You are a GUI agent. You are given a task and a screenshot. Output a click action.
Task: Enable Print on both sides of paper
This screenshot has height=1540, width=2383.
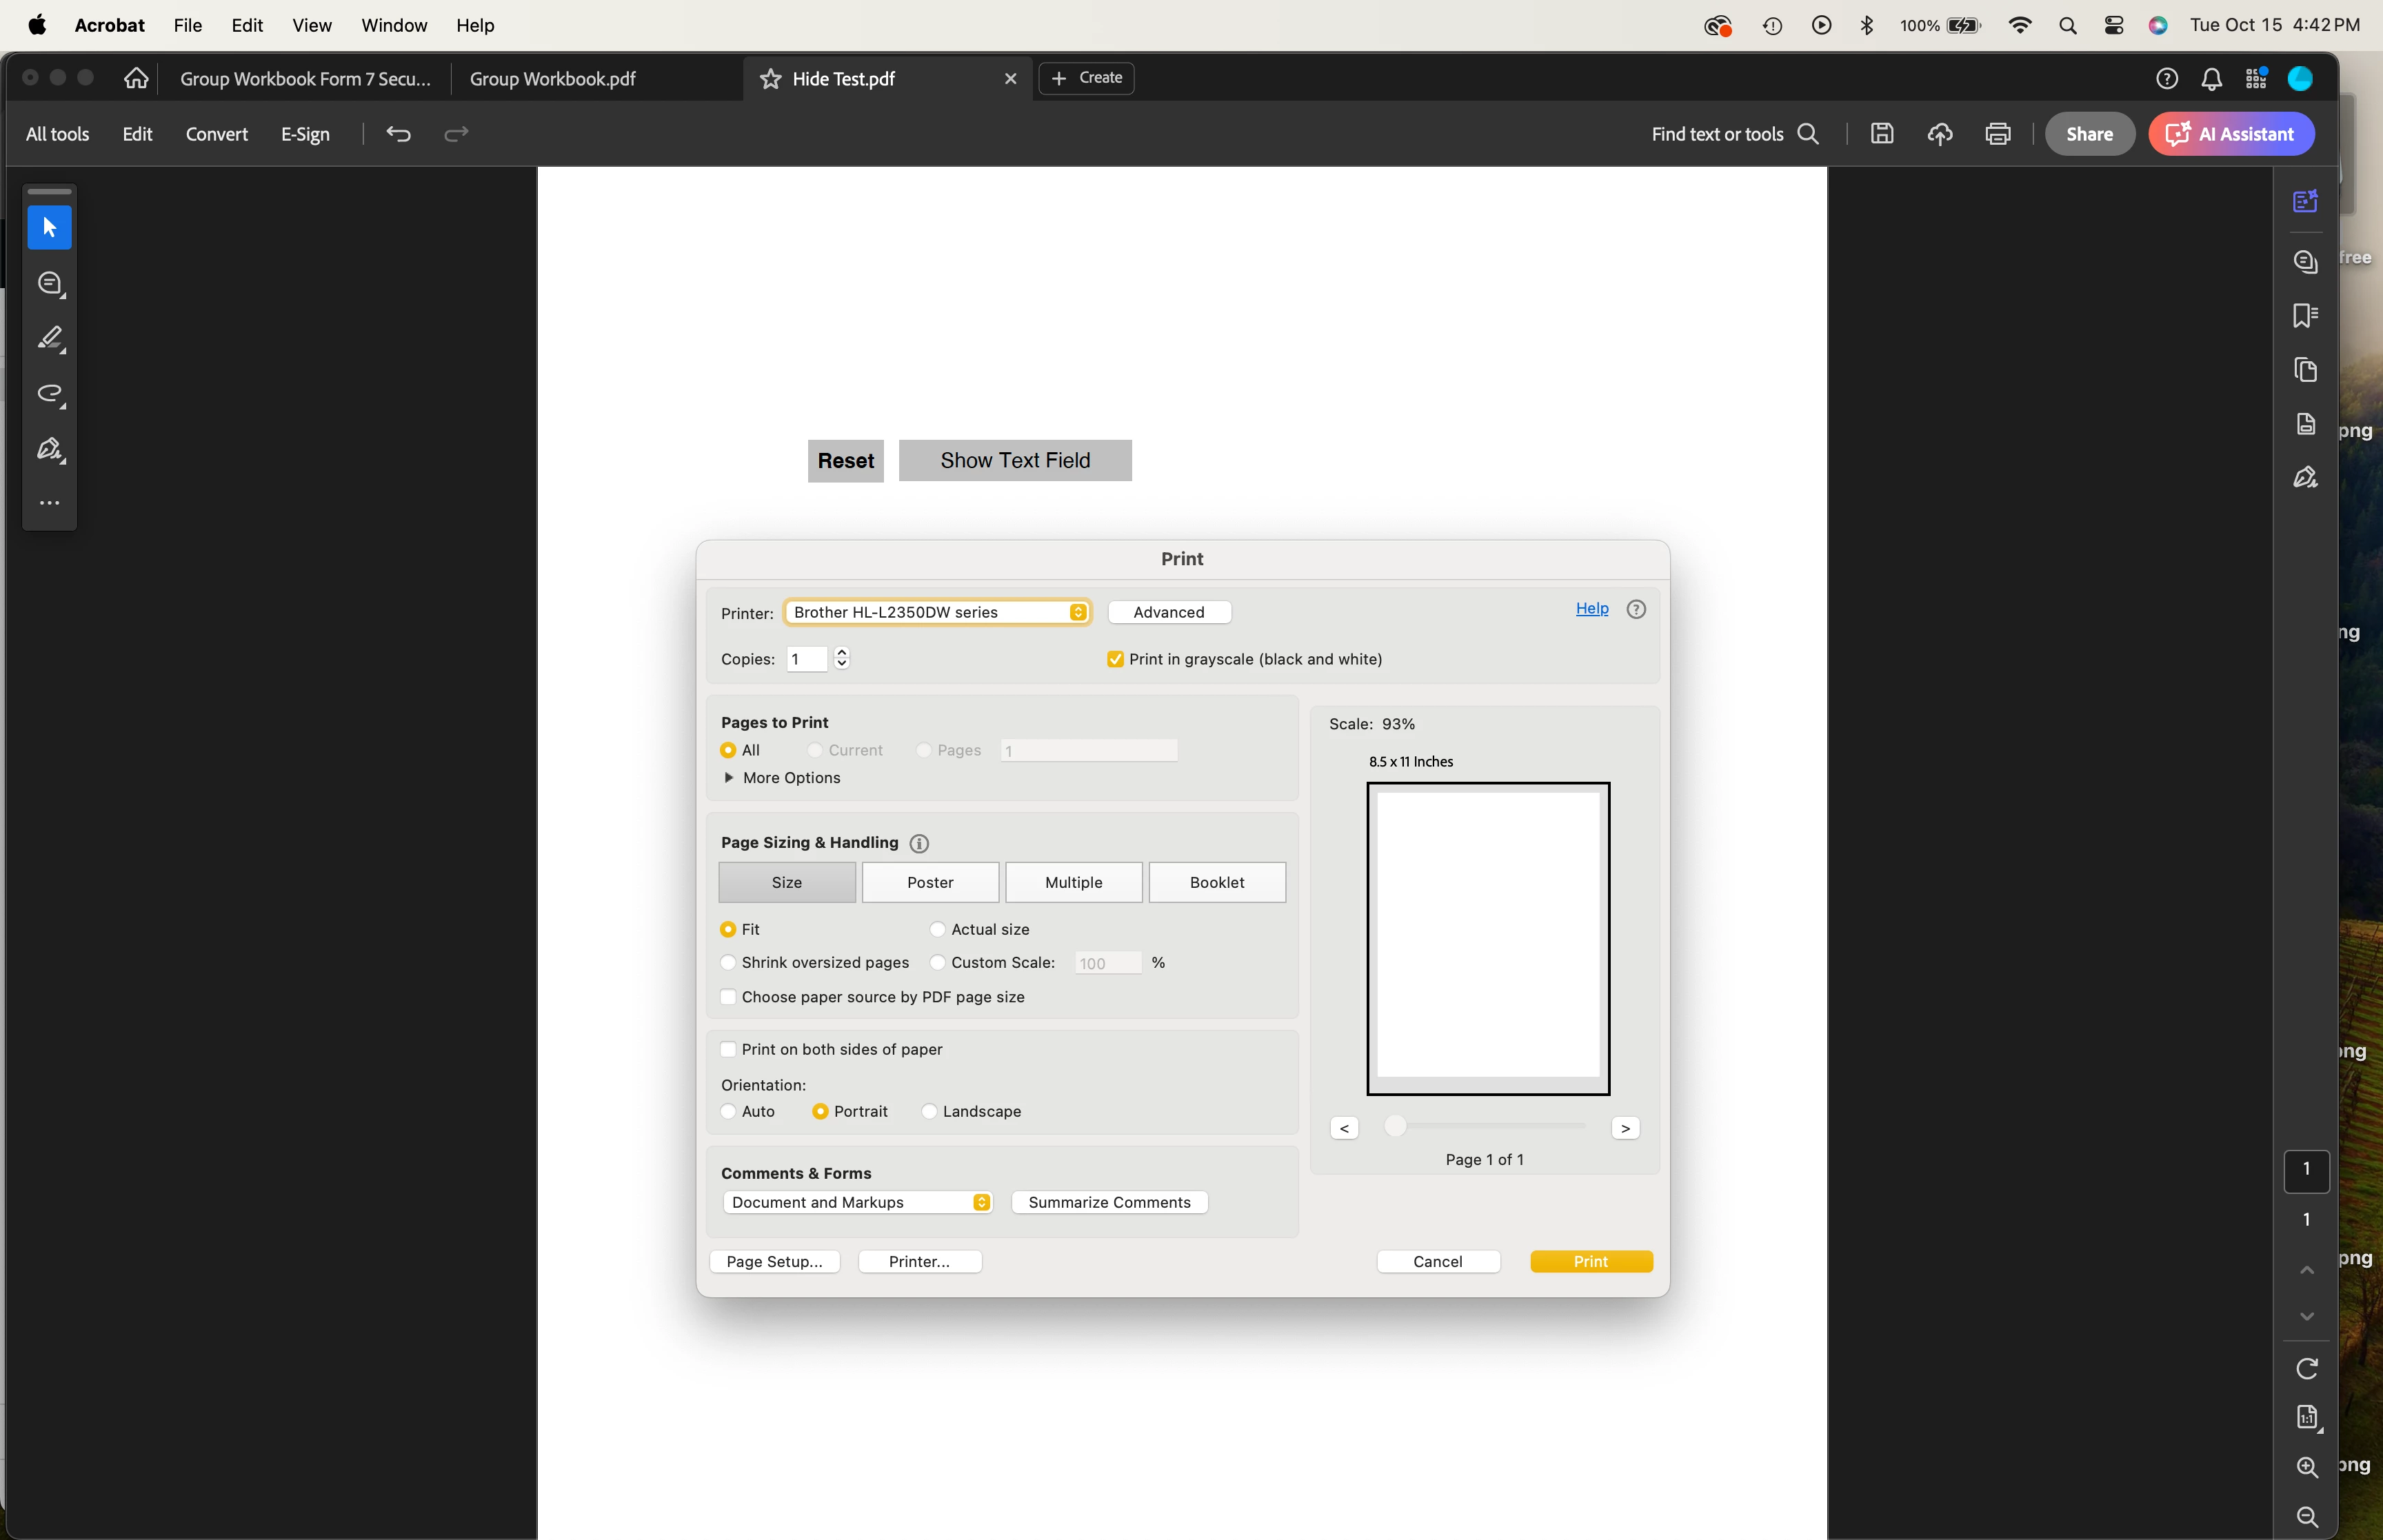[x=728, y=1049]
